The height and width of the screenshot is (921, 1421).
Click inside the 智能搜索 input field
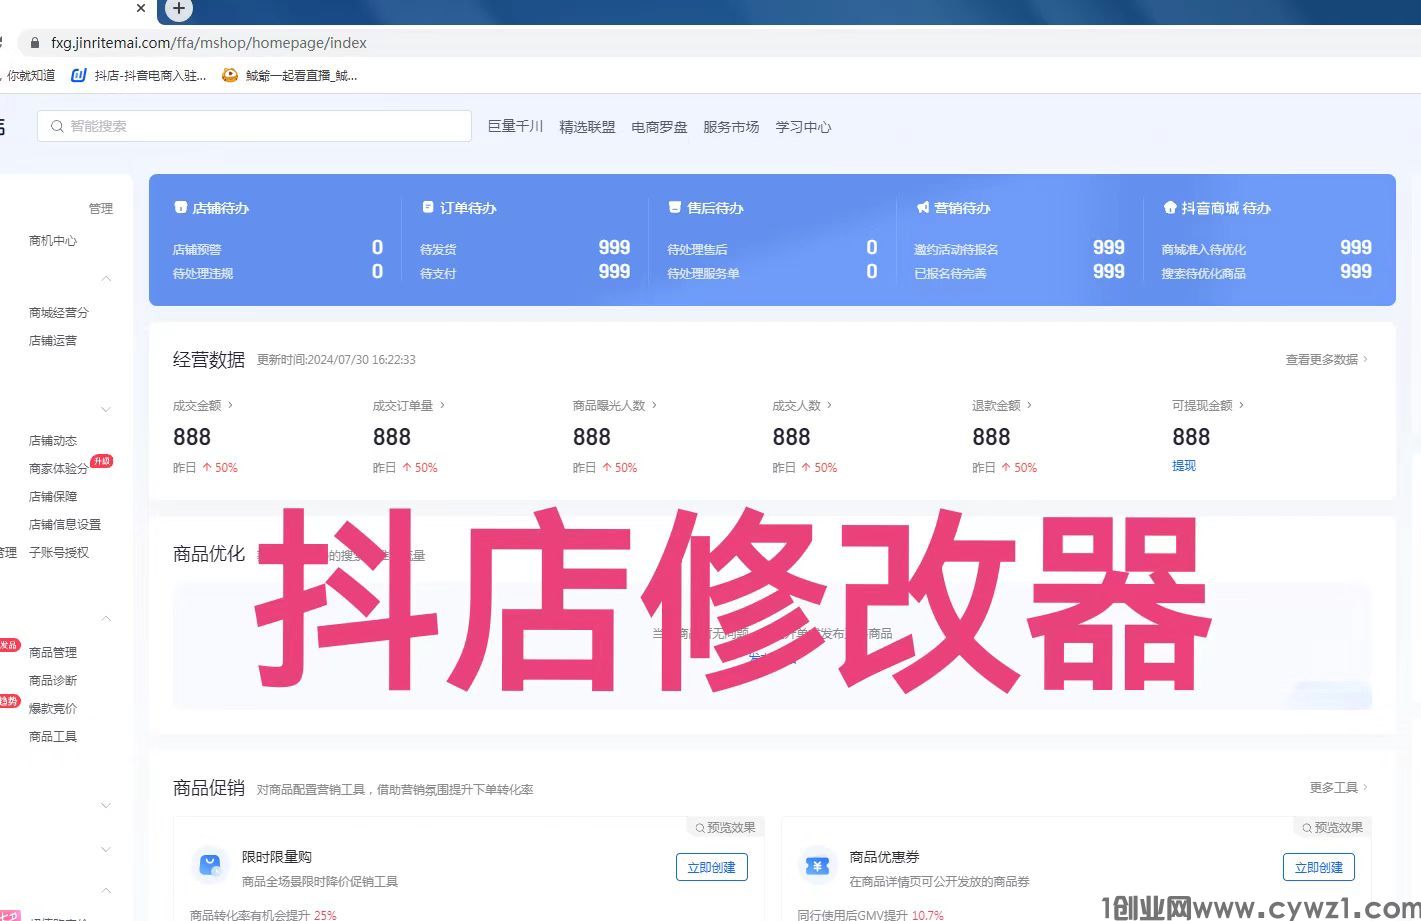click(x=250, y=126)
